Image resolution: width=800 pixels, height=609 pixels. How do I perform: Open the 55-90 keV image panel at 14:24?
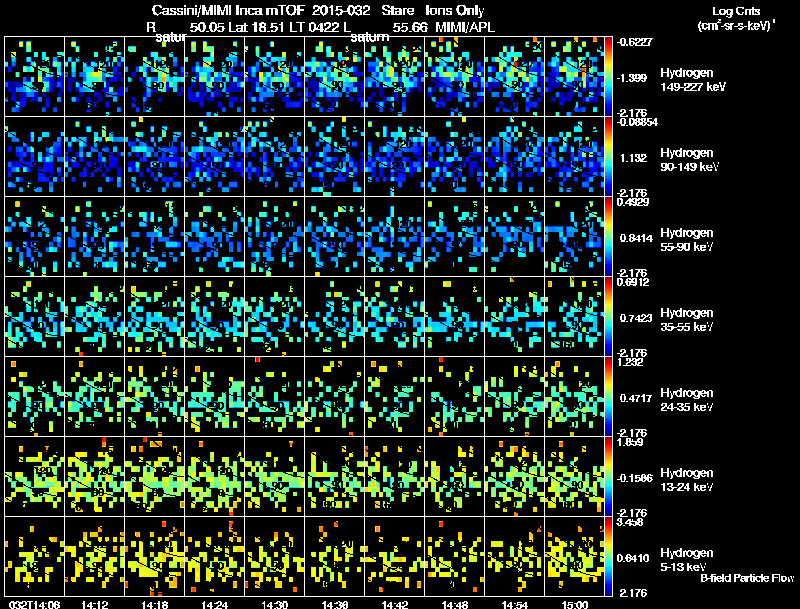(x=214, y=237)
